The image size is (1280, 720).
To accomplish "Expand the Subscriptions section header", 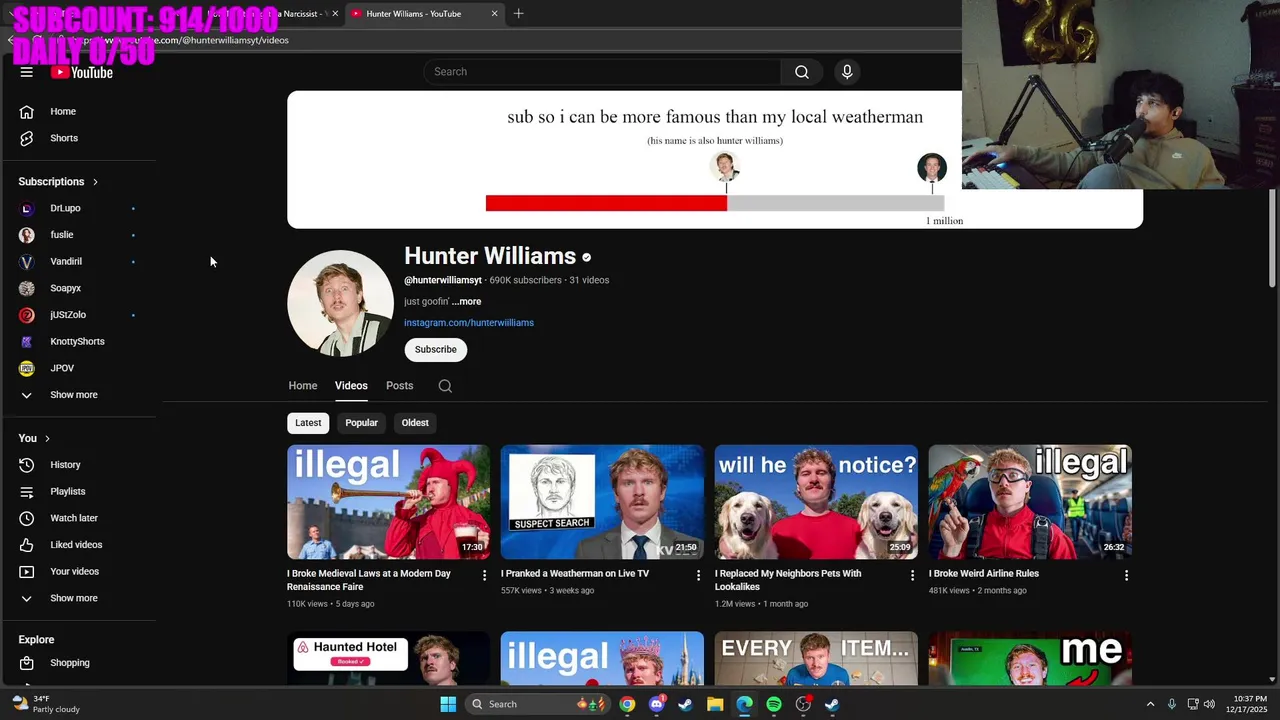I will tap(58, 182).
